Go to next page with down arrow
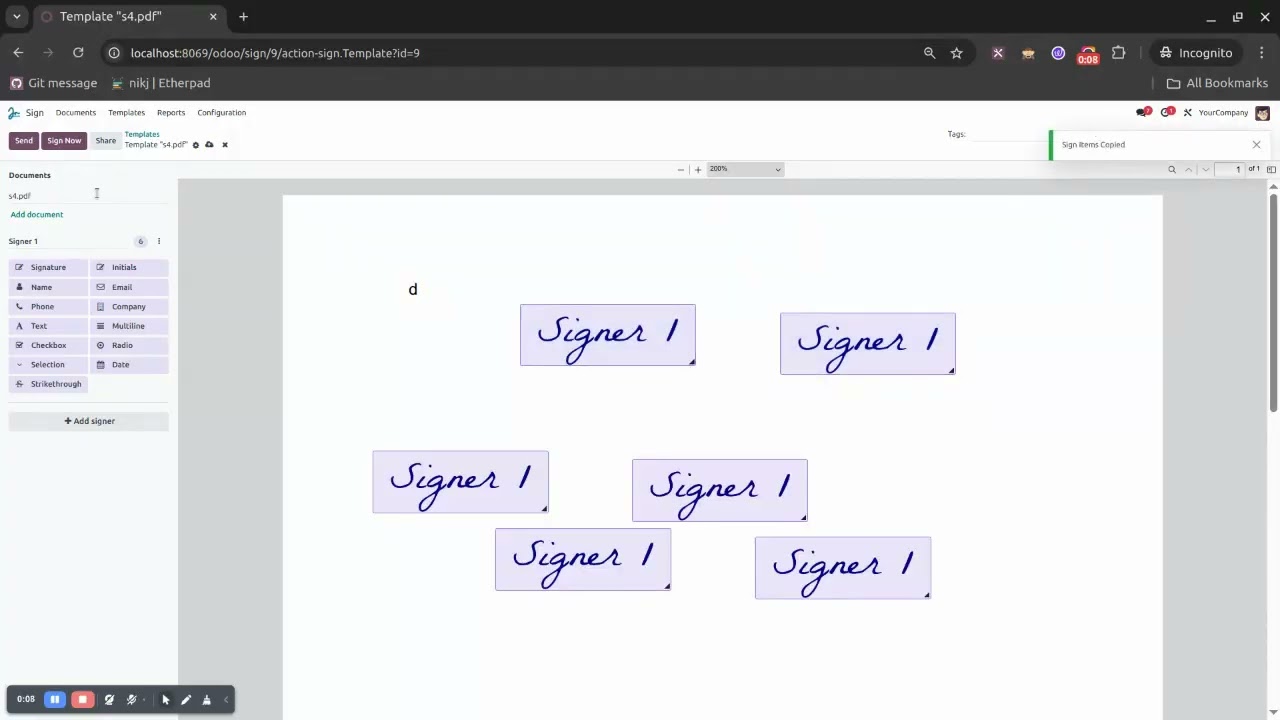Image resolution: width=1280 pixels, height=720 pixels. point(1204,169)
